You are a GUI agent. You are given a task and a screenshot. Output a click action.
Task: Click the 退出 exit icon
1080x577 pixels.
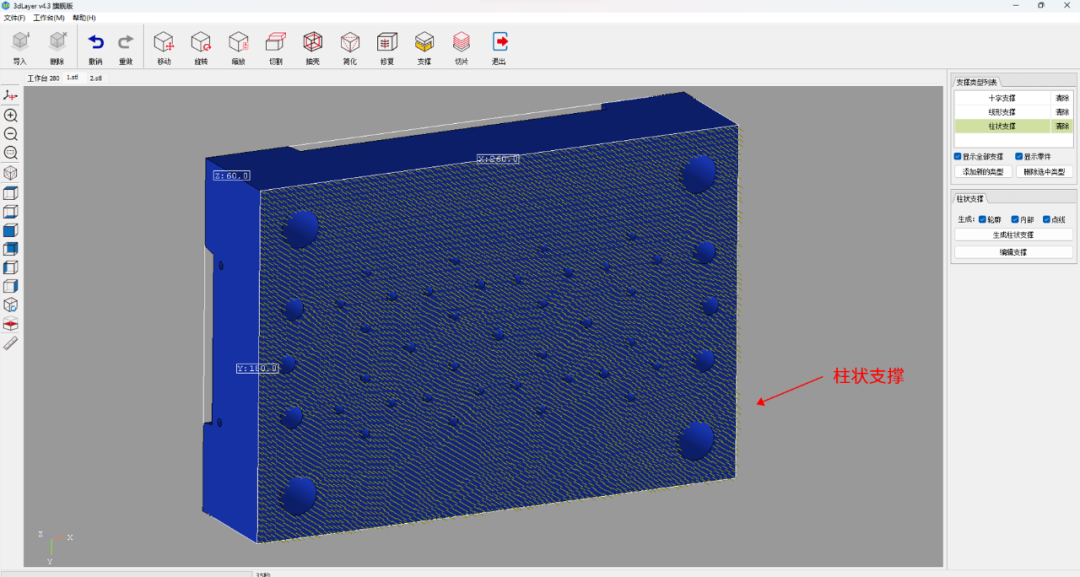pyautogui.click(x=499, y=43)
